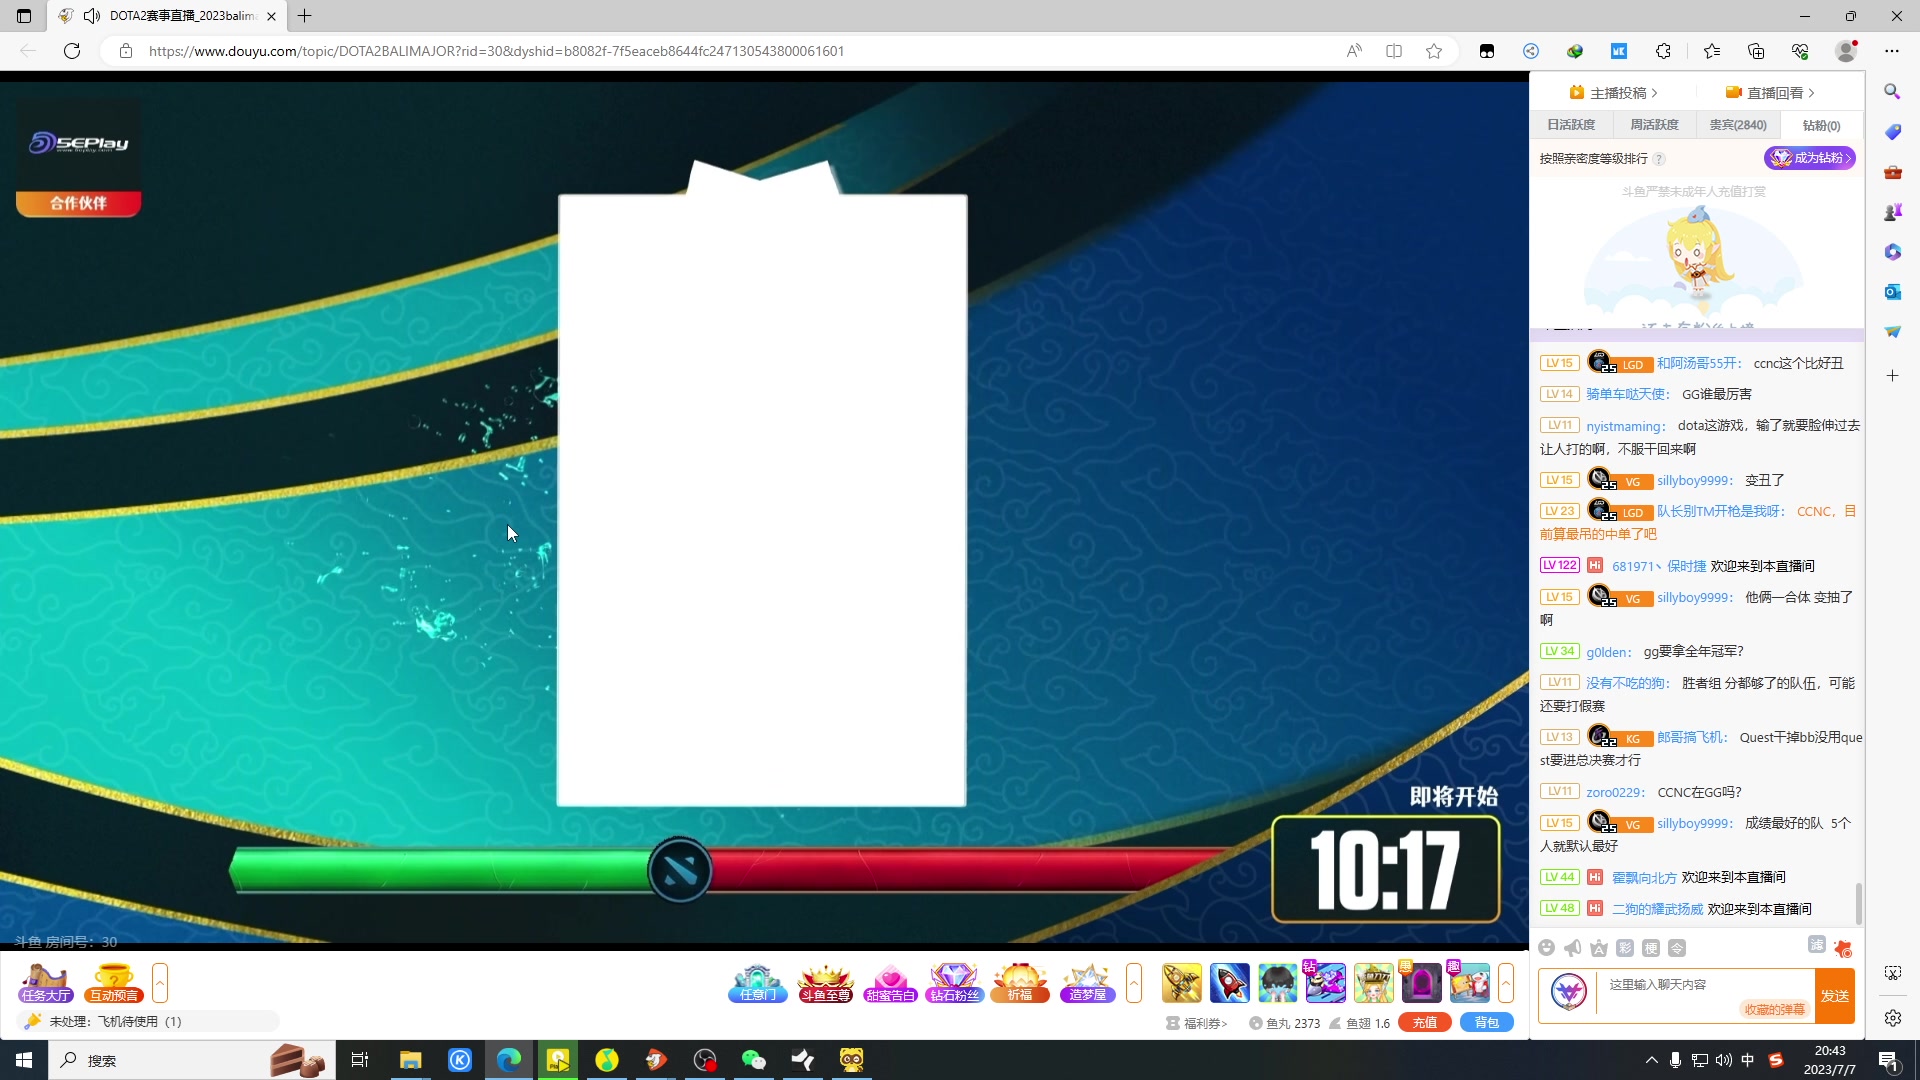Open 收藏的弹幕 saved danmaku
Screen dimensions: 1920x1080
tap(1774, 1009)
